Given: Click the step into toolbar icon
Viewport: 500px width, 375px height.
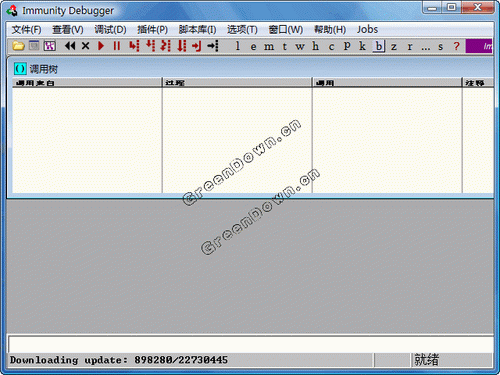Looking at the screenshot, I should point(134,46).
